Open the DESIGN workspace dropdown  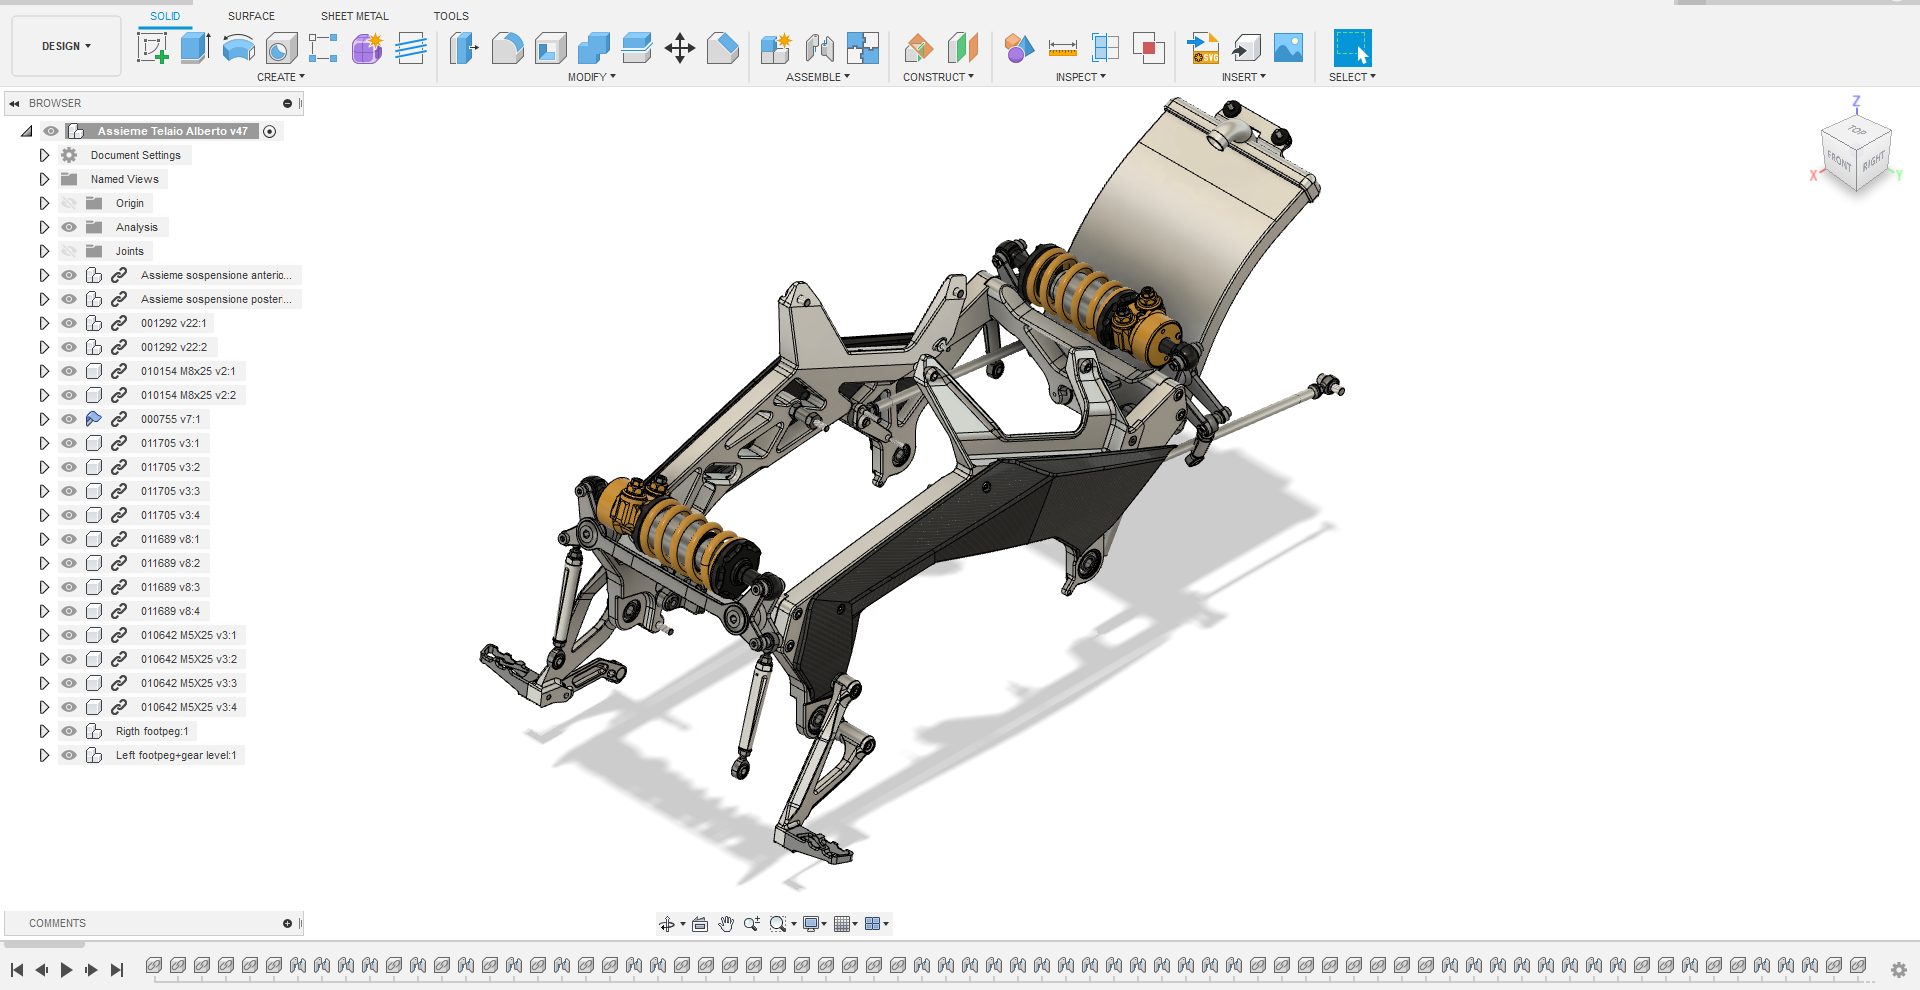[x=64, y=46]
